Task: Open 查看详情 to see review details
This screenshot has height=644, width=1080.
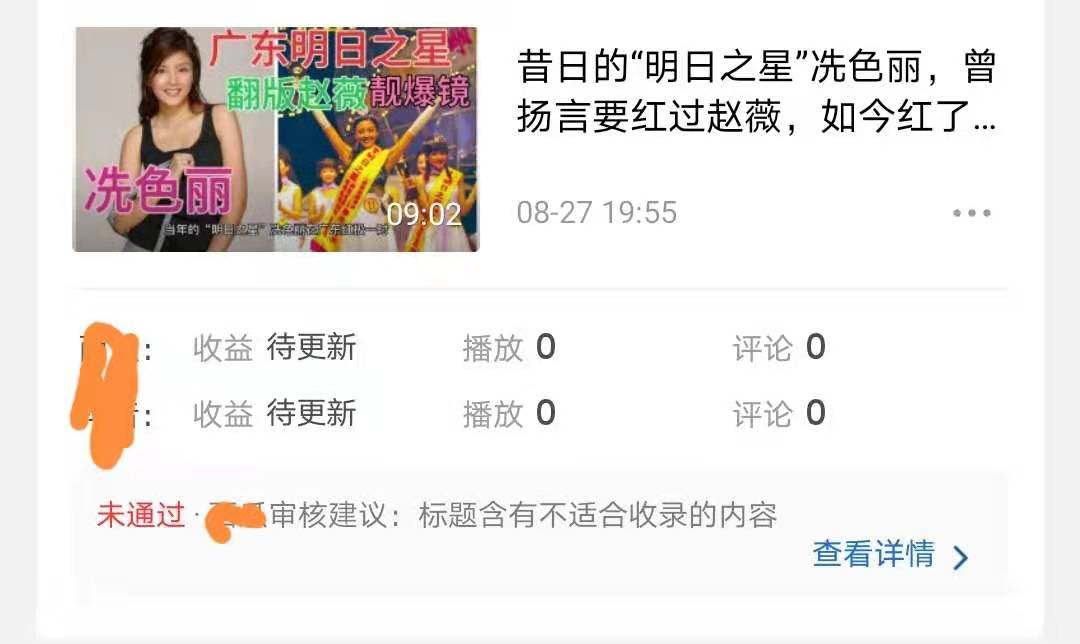Action: [x=873, y=554]
